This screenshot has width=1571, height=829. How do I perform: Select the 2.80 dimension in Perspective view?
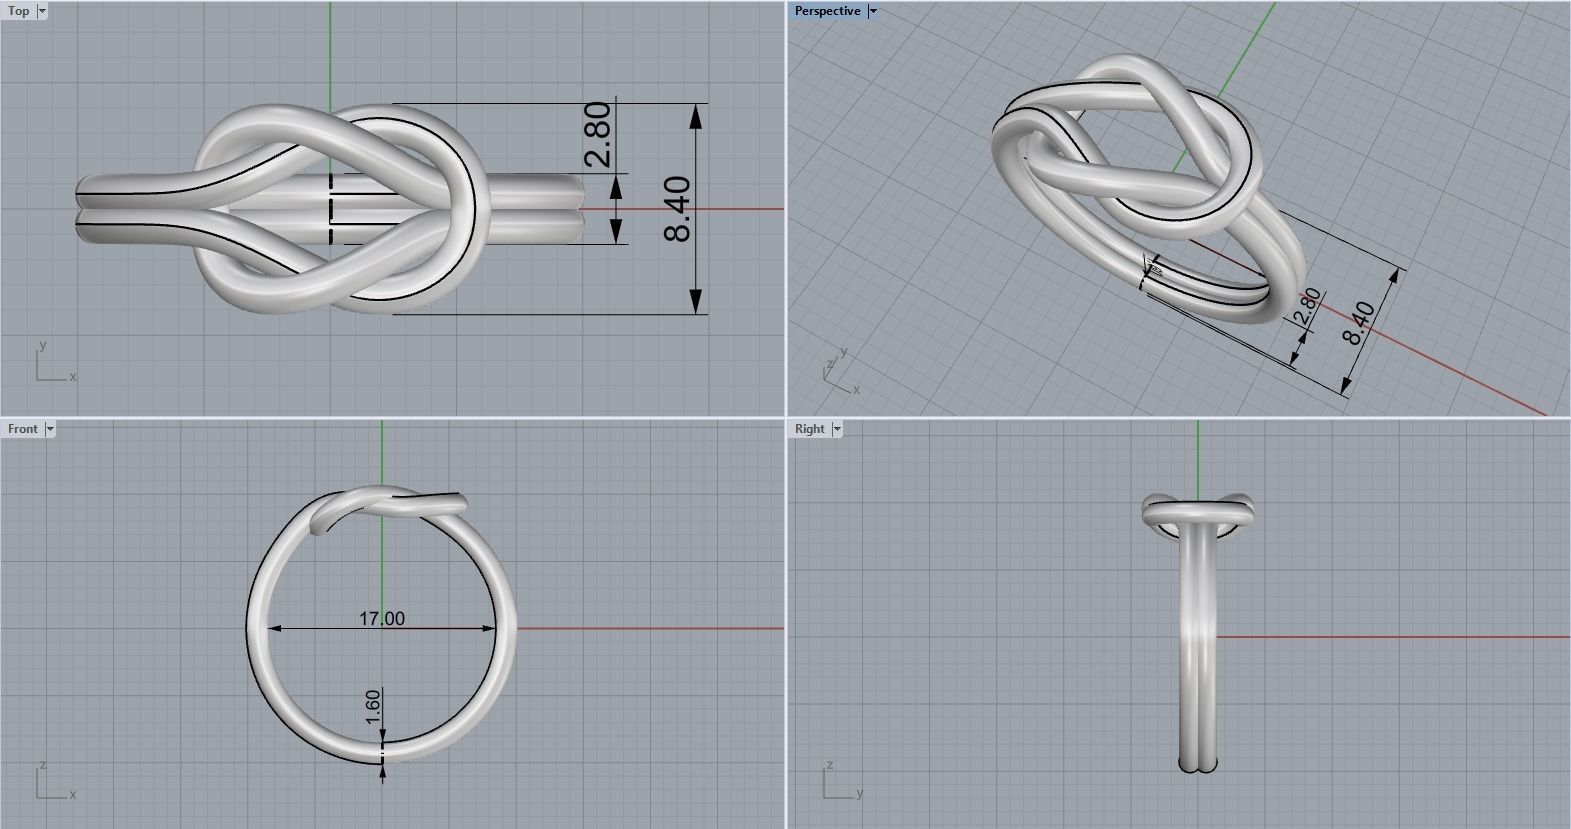[x=1308, y=308]
